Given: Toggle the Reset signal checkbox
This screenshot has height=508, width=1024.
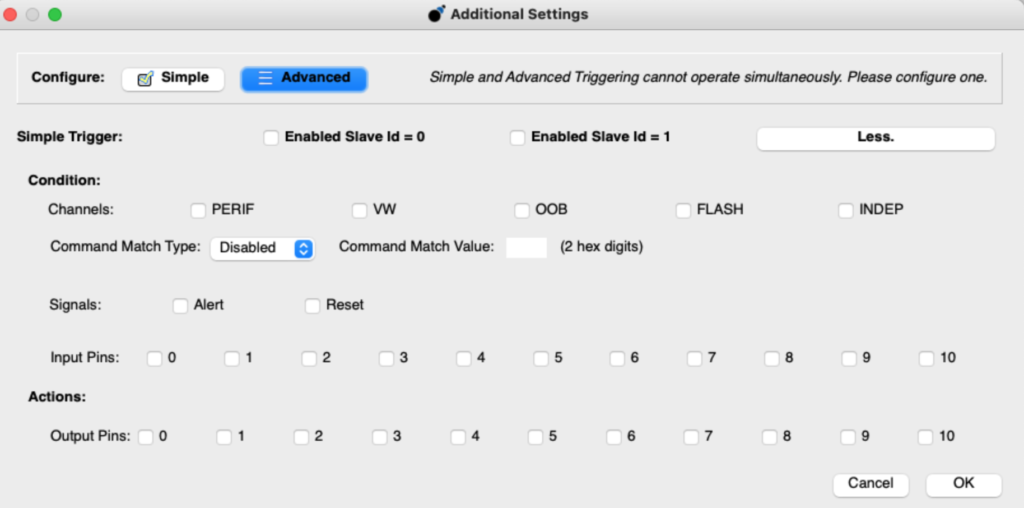Looking at the screenshot, I should coord(313,305).
